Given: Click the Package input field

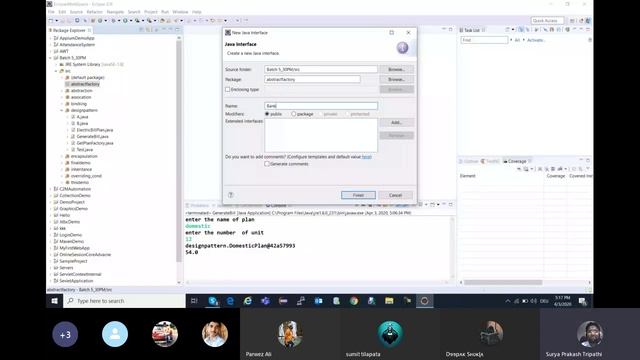Looking at the screenshot, I should [312, 79].
